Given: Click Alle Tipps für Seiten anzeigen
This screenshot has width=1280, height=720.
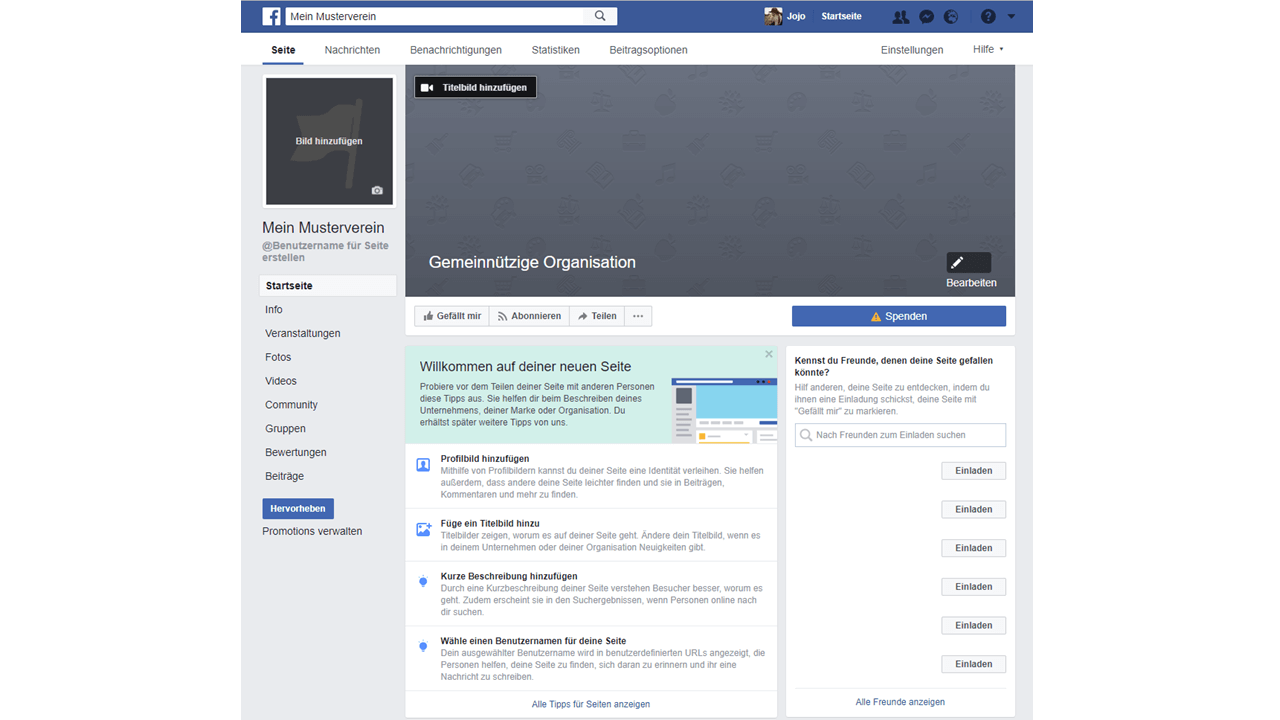Looking at the screenshot, I should pyautogui.click(x=591, y=704).
